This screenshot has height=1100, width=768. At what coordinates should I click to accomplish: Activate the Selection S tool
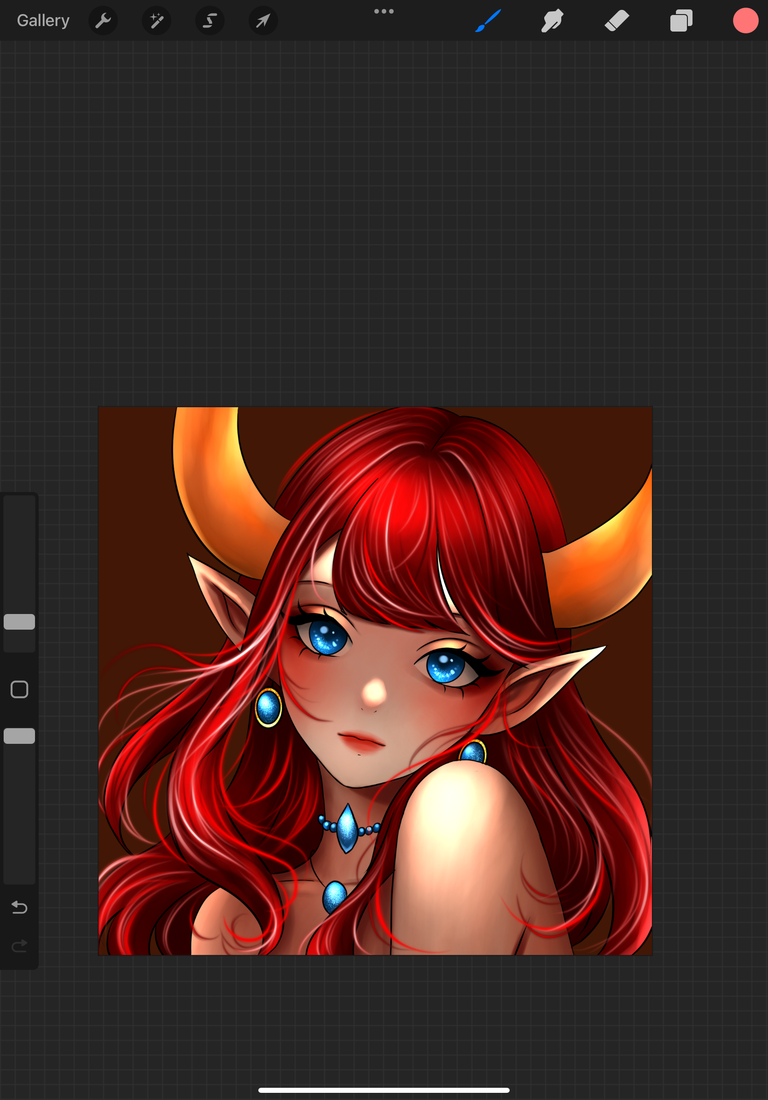(x=210, y=20)
